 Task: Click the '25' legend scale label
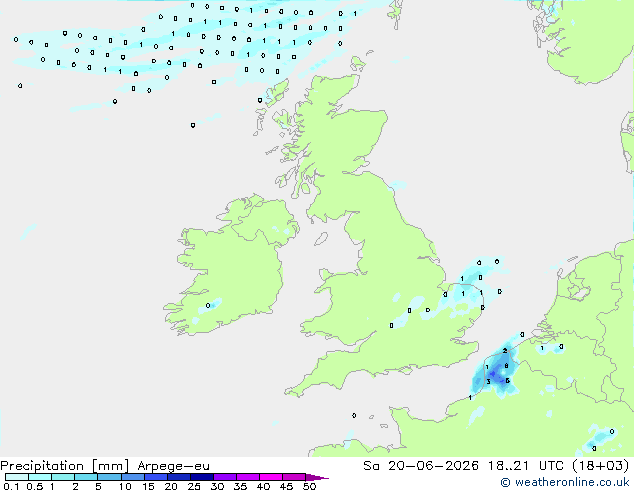point(194,486)
